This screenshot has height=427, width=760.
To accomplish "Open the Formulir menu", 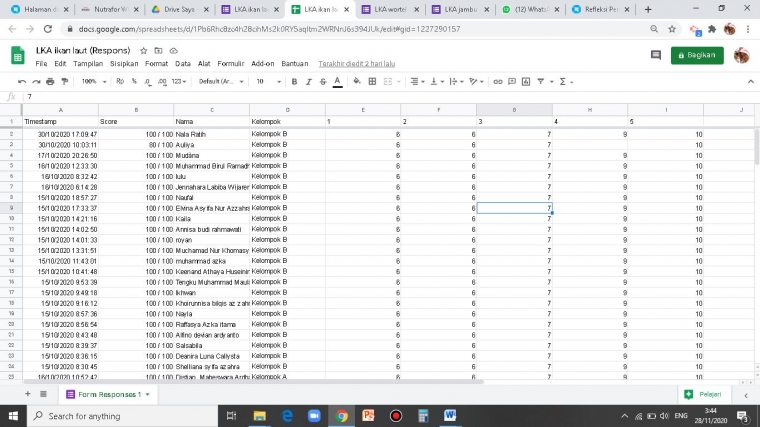I will (x=231, y=63).
